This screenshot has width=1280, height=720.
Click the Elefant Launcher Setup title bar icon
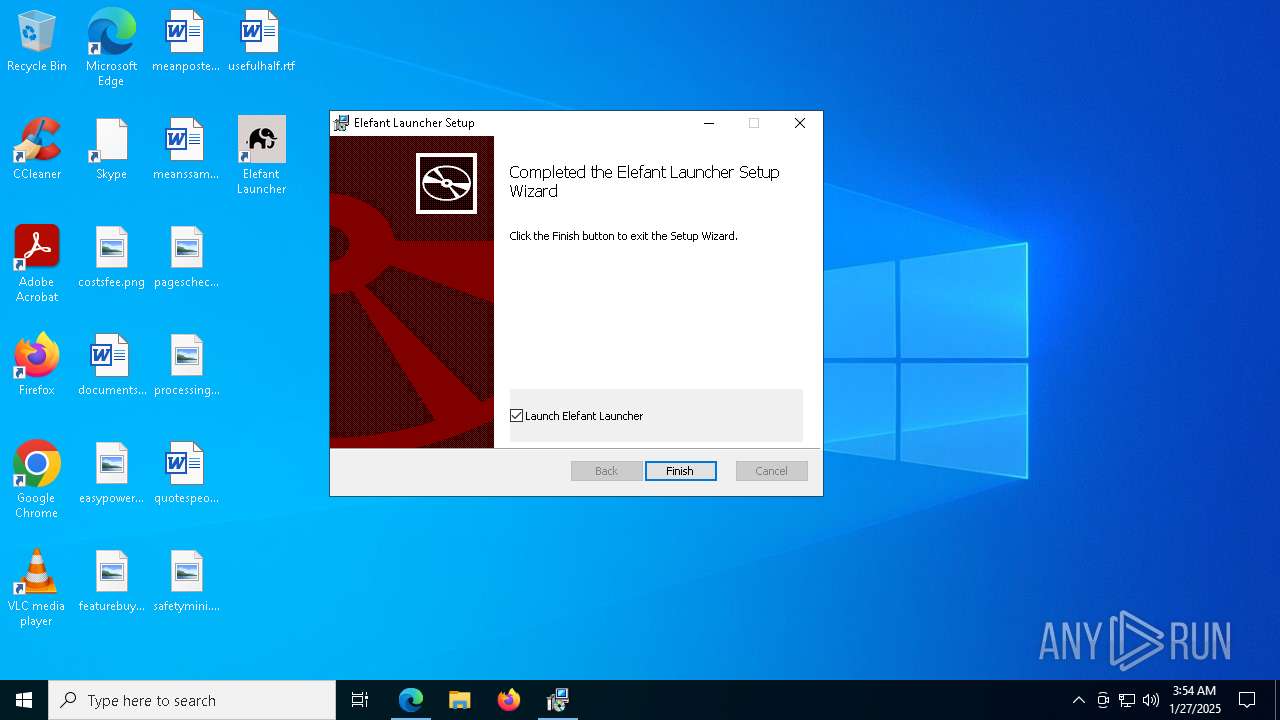pyautogui.click(x=341, y=123)
